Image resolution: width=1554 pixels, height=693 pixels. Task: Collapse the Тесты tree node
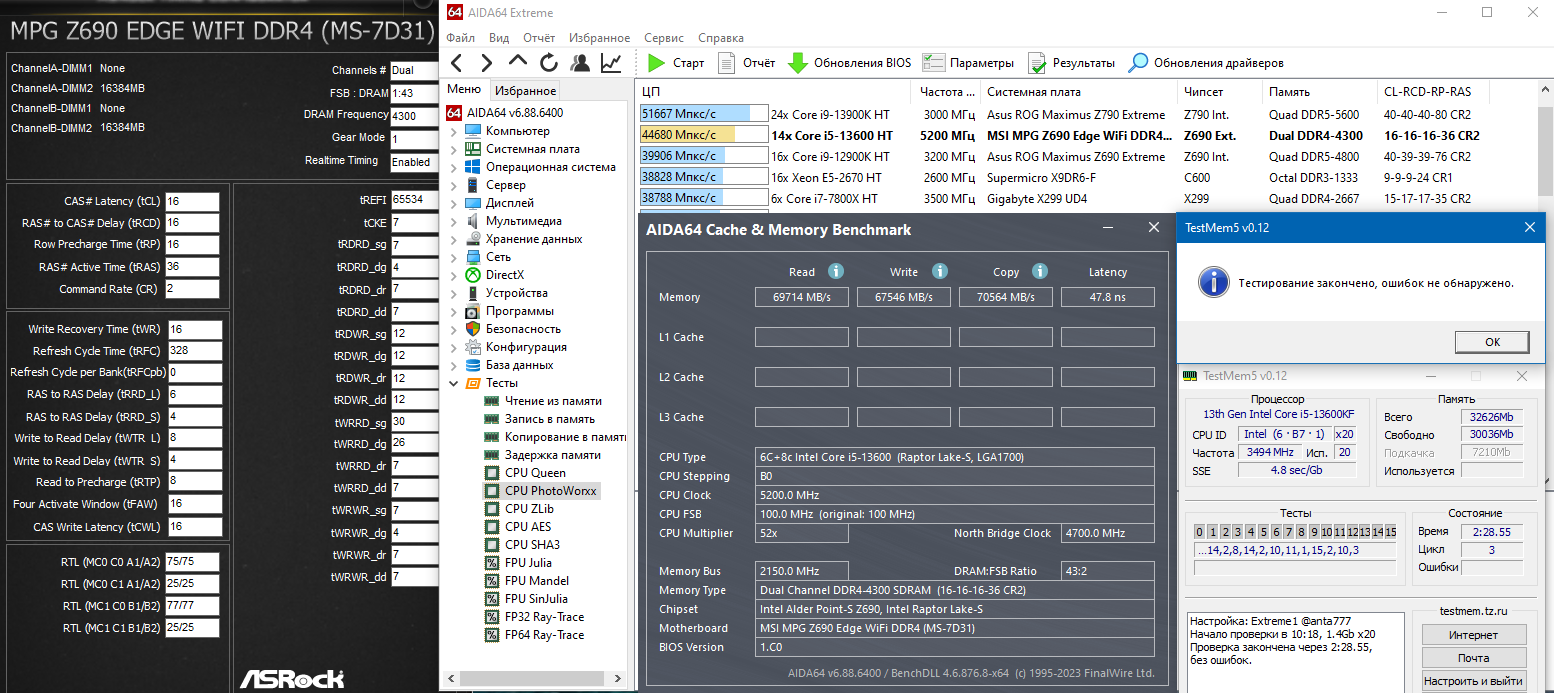tap(455, 383)
